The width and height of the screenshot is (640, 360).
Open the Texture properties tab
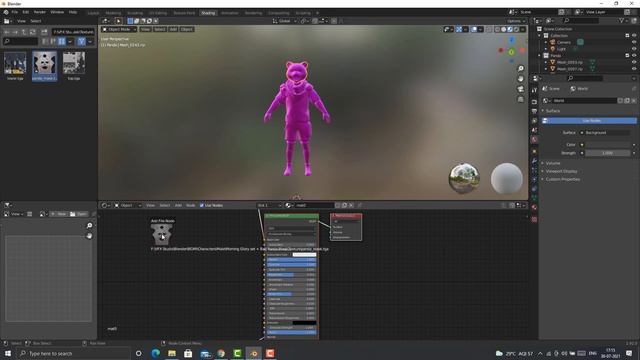tap(534, 219)
